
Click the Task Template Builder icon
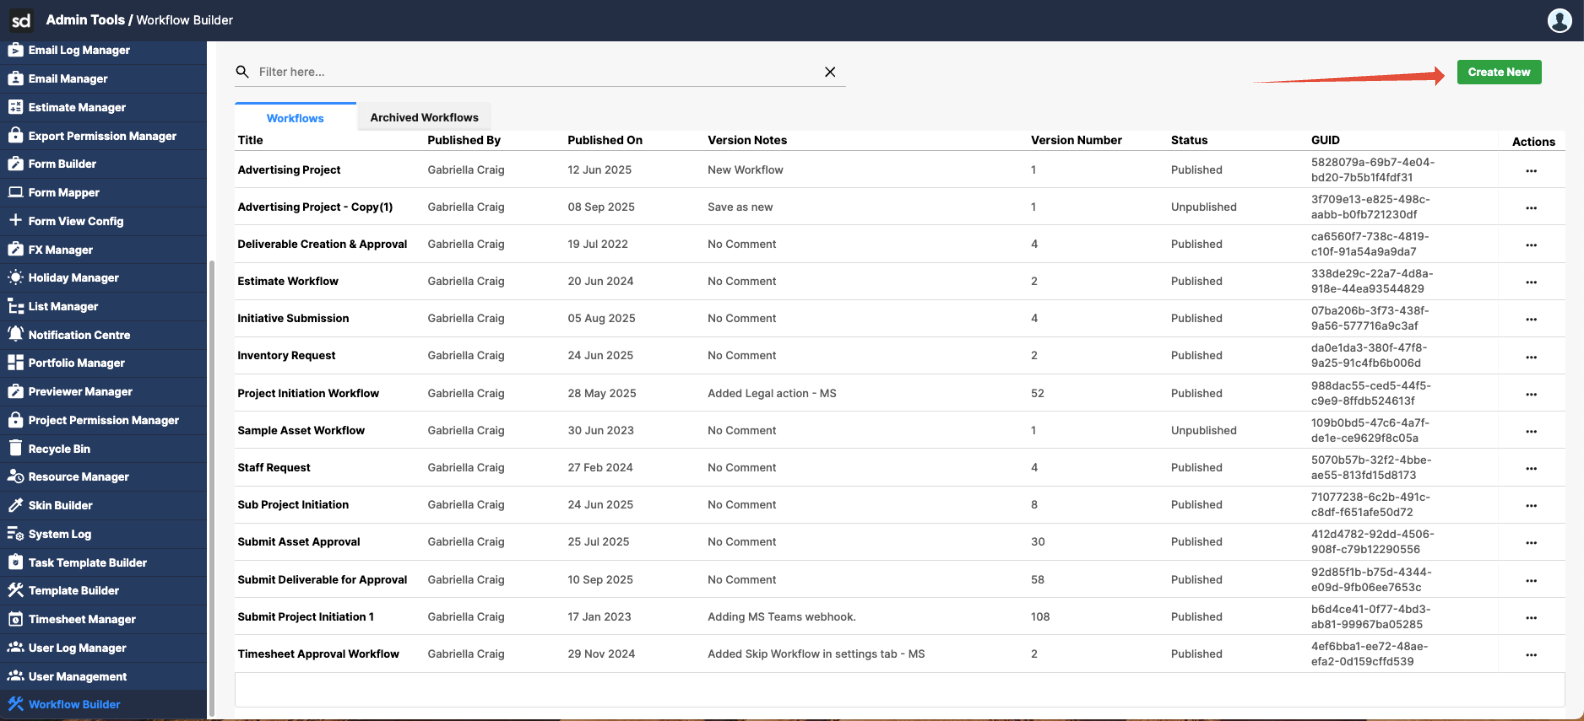tap(15, 562)
